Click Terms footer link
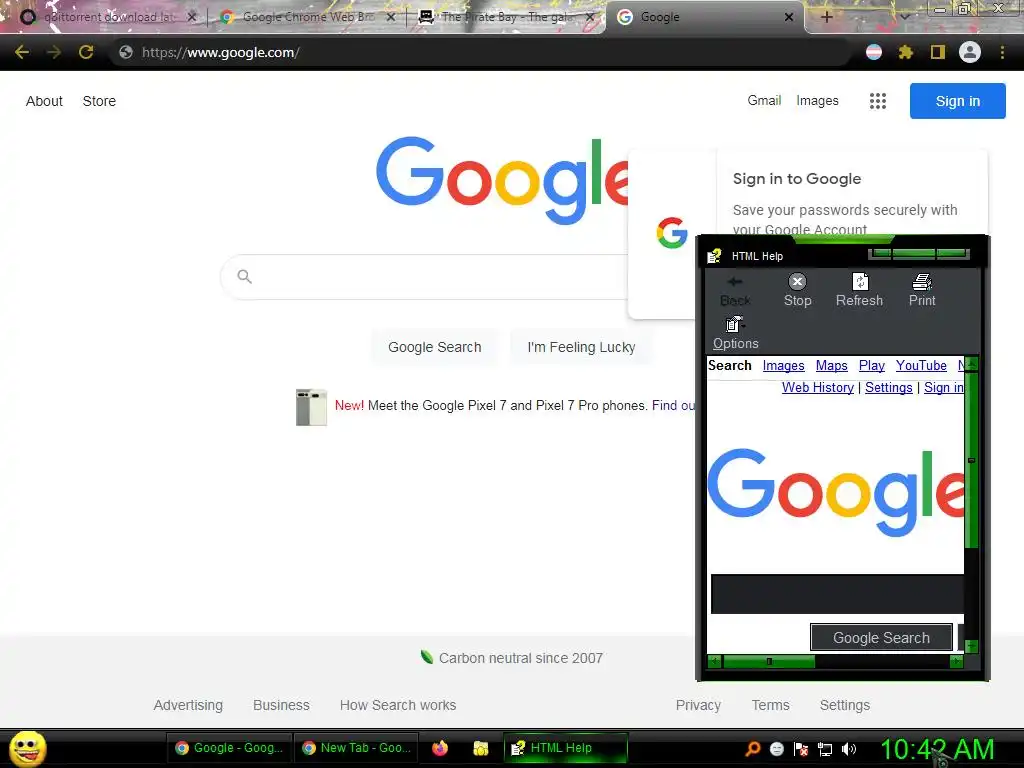 (771, 705)
